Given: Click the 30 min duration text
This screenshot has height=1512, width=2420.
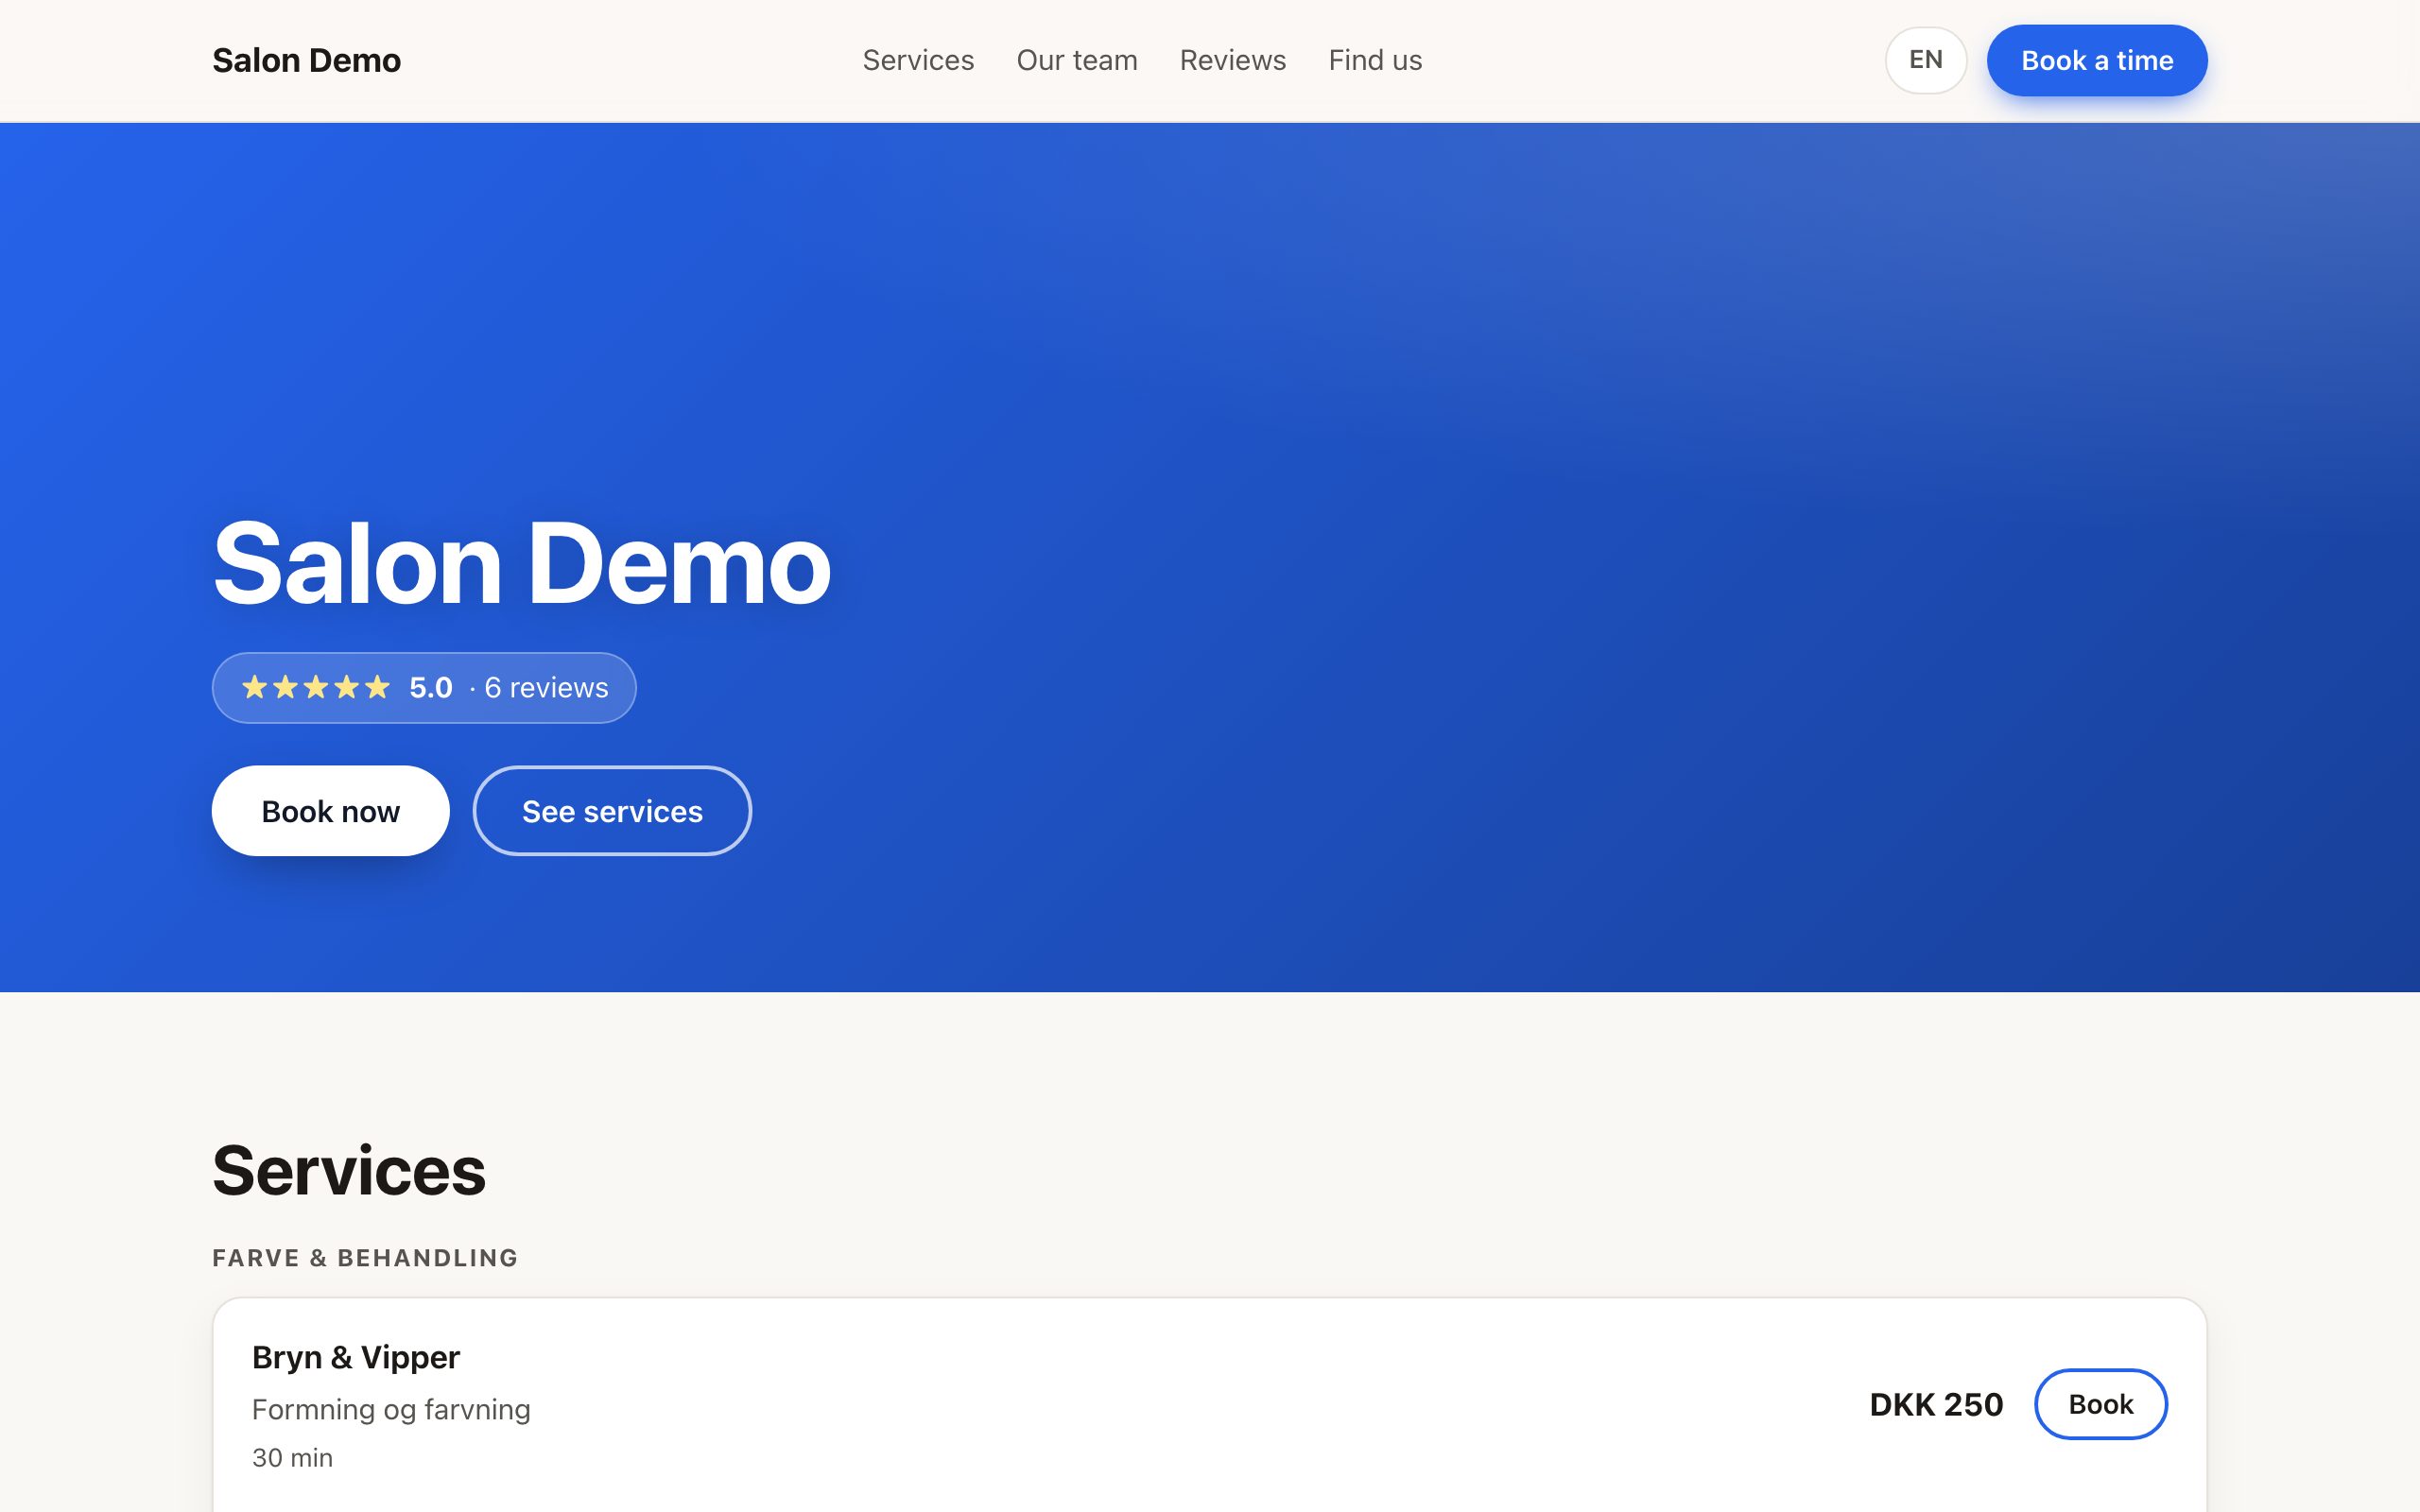Looking at the screenshot, I should click(x=292, y=1457).
